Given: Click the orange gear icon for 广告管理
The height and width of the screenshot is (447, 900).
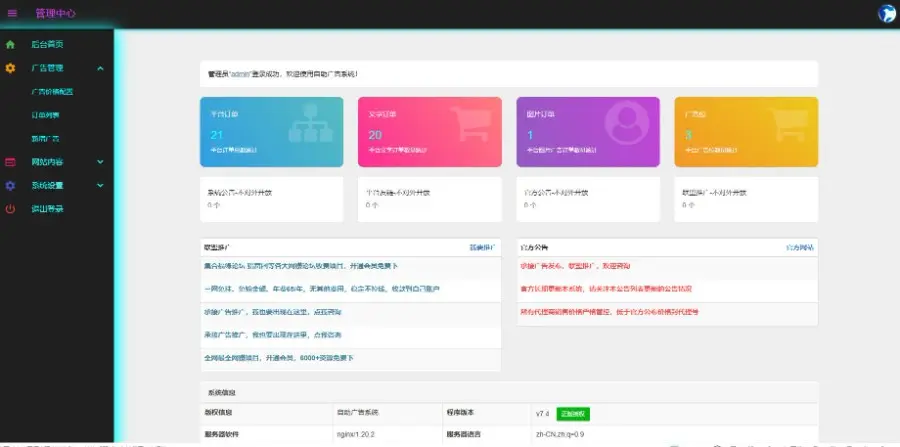Looking at the screenshot, I should coord(10,68).
